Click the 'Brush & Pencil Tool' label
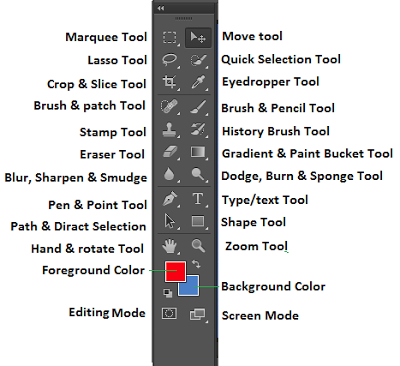 pos(278,108)
